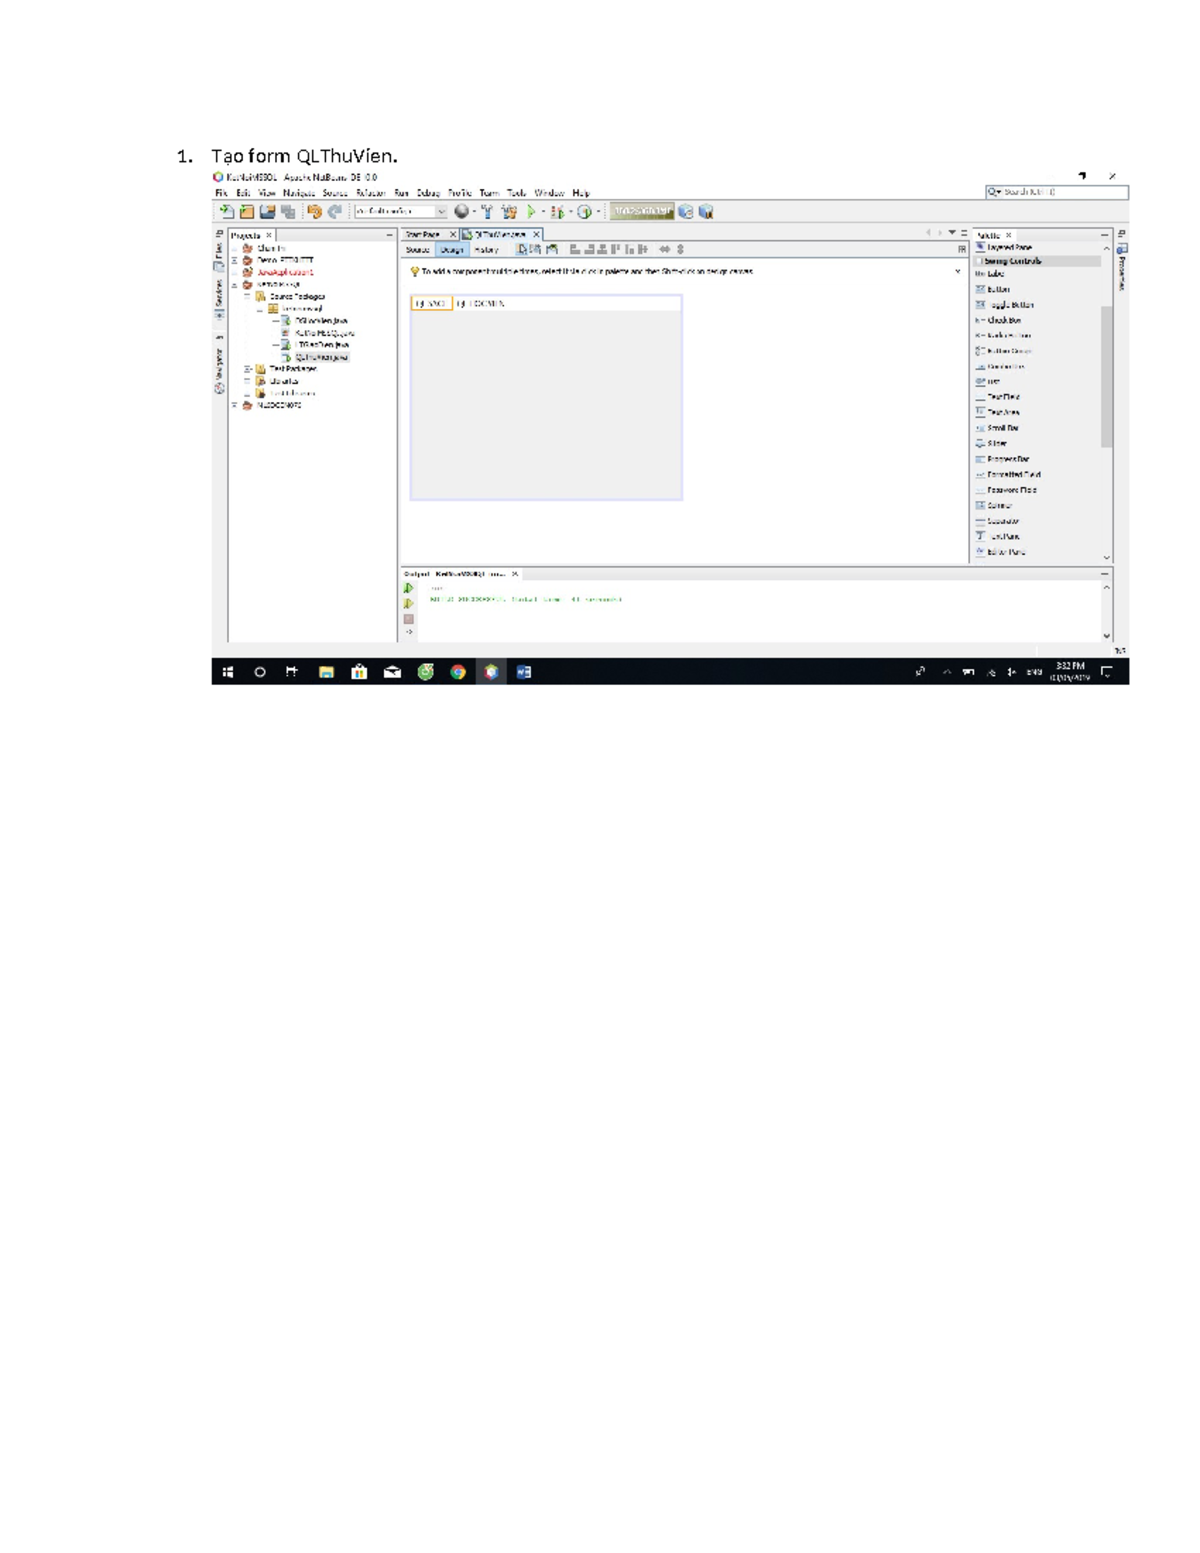Click the Save All toolbar icon
Viewport: 1200px width, 1553px height.
(289, 212)
